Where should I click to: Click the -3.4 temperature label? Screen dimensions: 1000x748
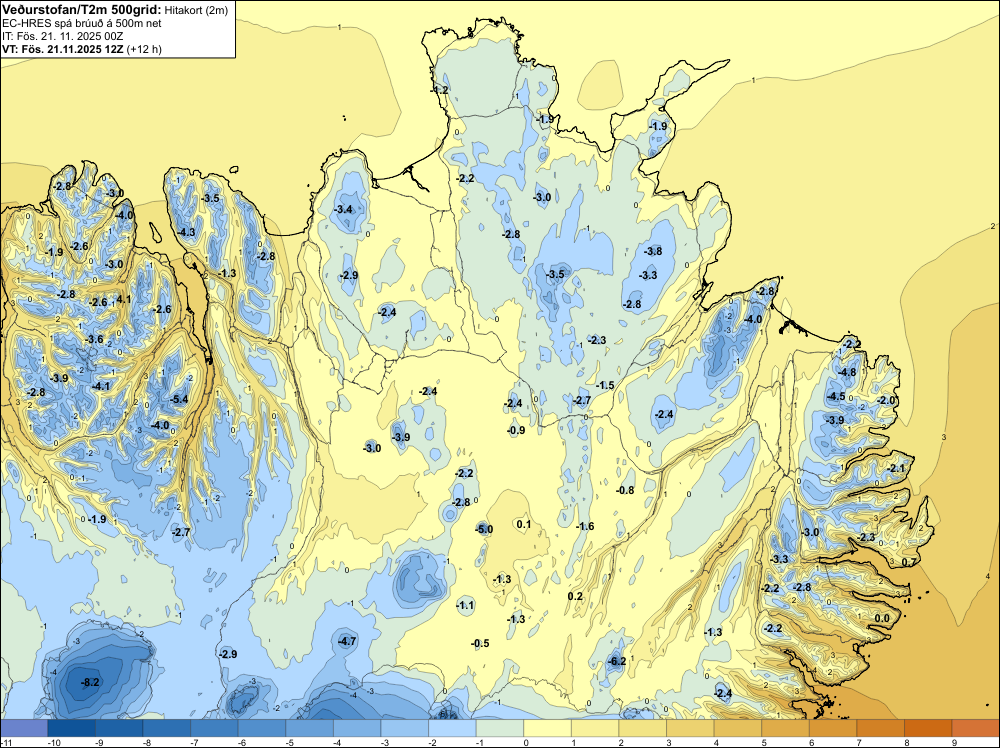(x=343, y=209)
